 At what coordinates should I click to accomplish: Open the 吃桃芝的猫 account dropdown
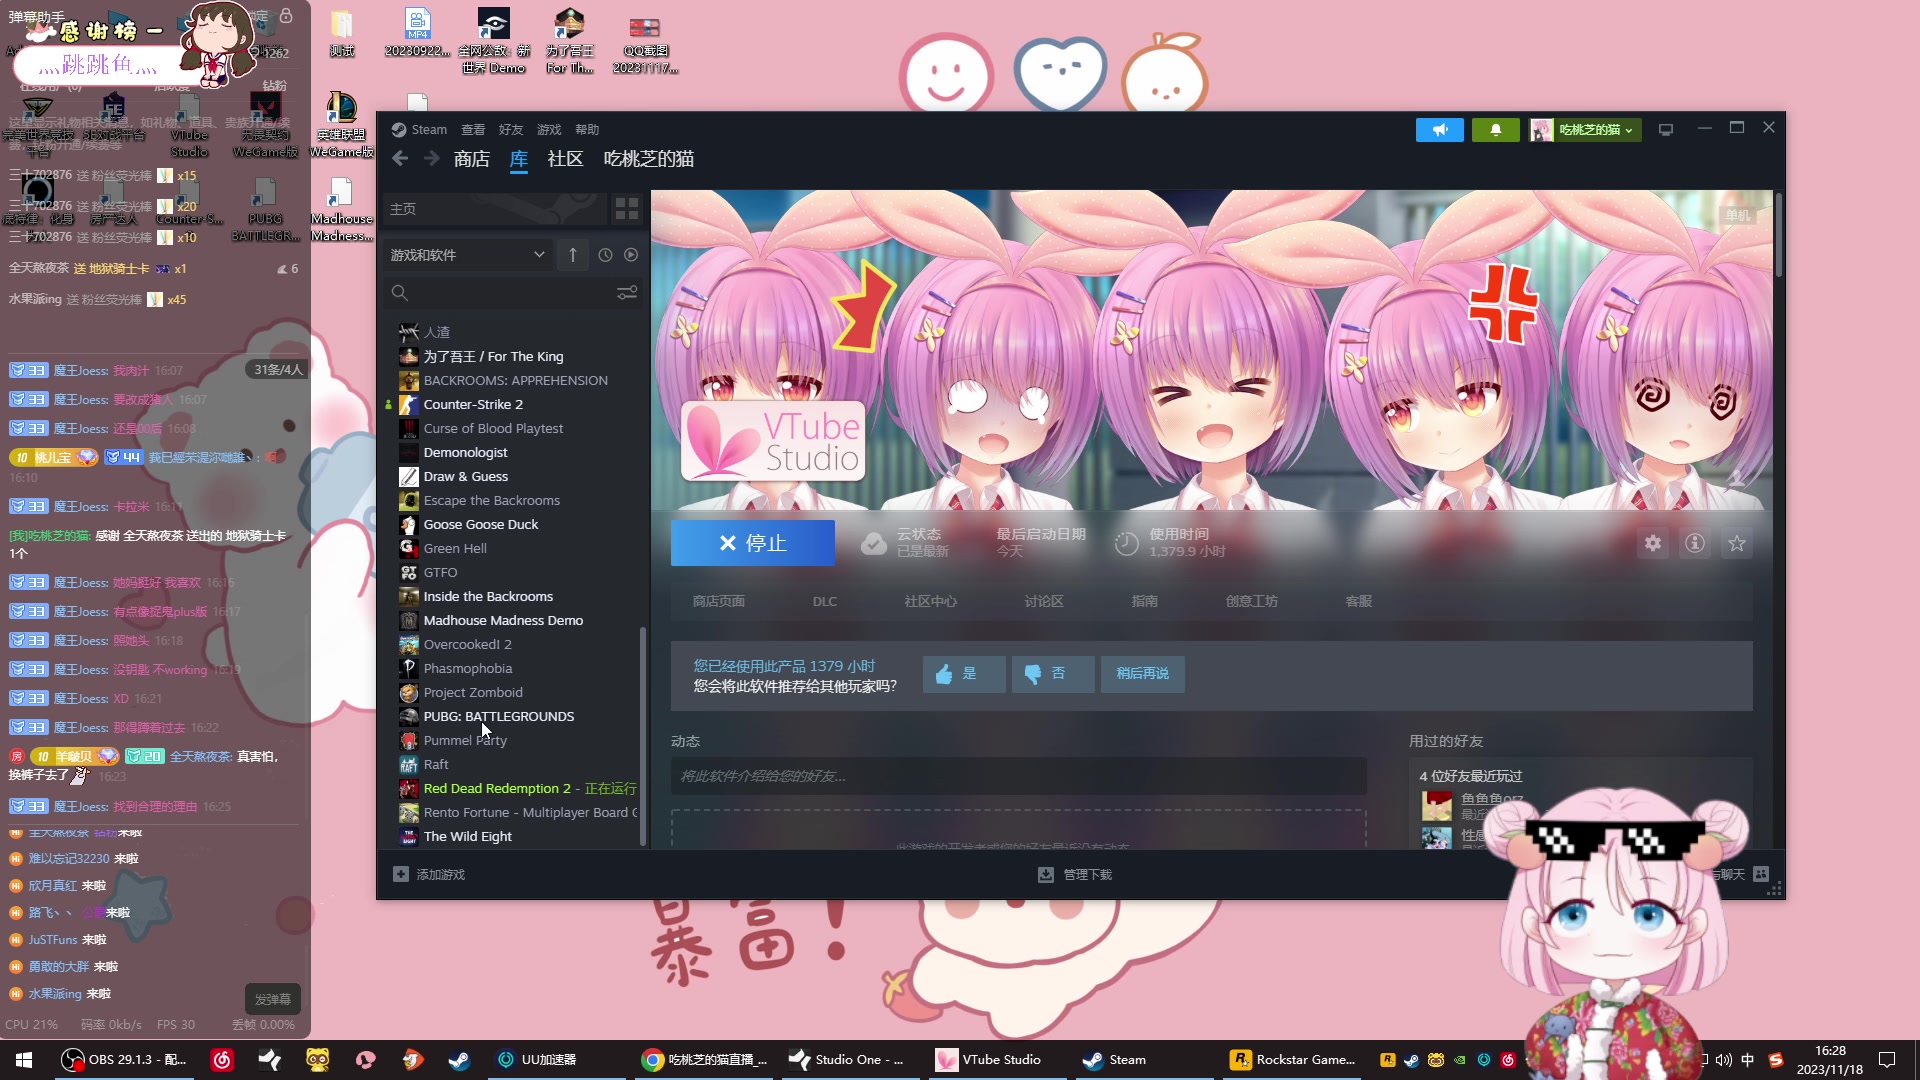(x=1586, y=130)
